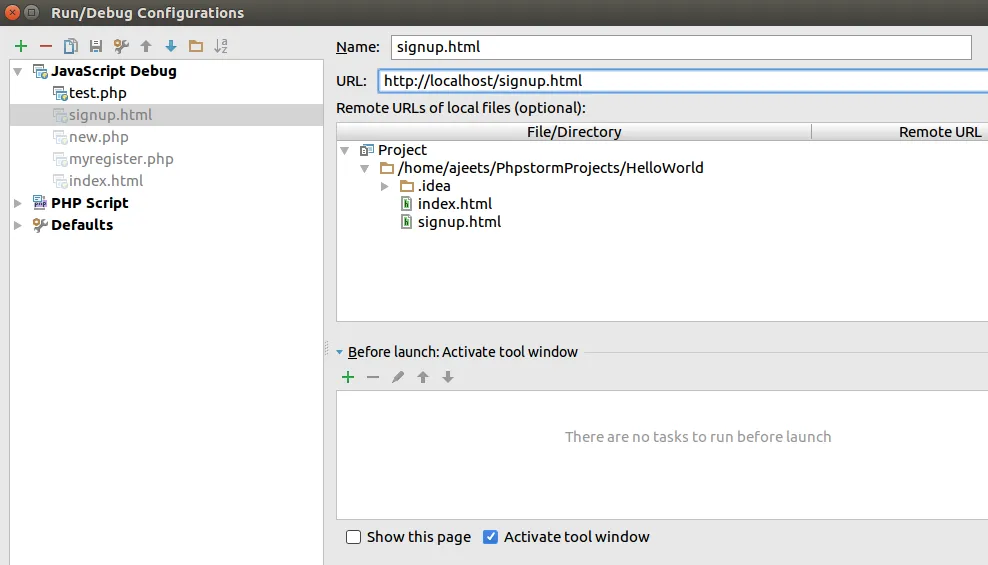The width and height of the screenshot is (988, 565).
Task: Create new folder for configurations
Action: click(x=196, y=46)
